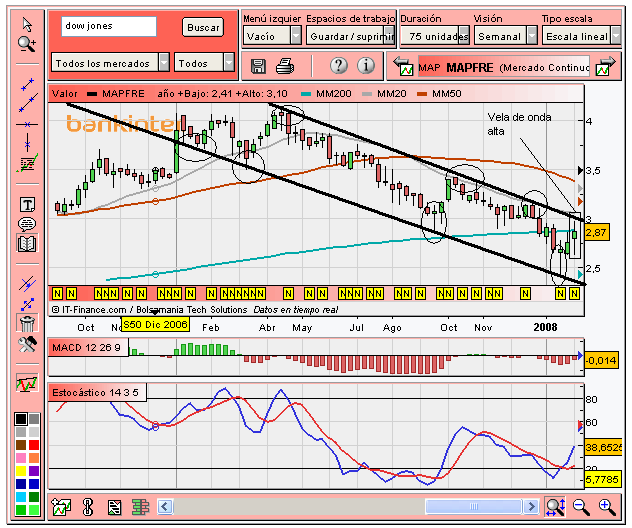The width and height of the screenshot is (632, 528).
Task: Open the info 'i' icon
Action: click(366, 65)
